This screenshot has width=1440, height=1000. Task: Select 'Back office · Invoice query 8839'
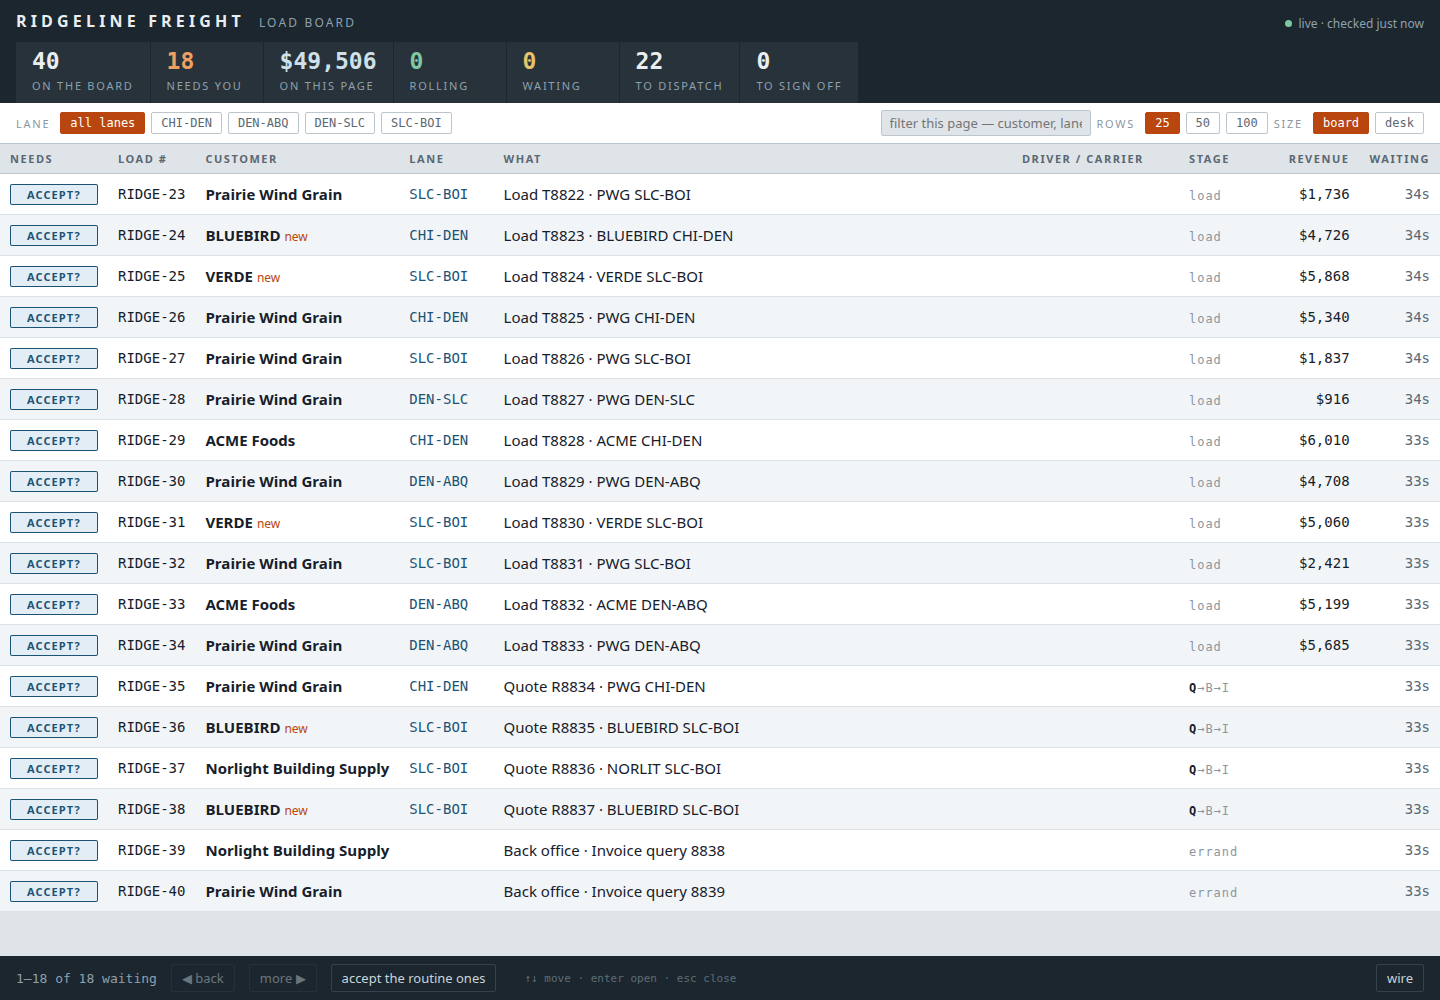(x=614, y=892)
